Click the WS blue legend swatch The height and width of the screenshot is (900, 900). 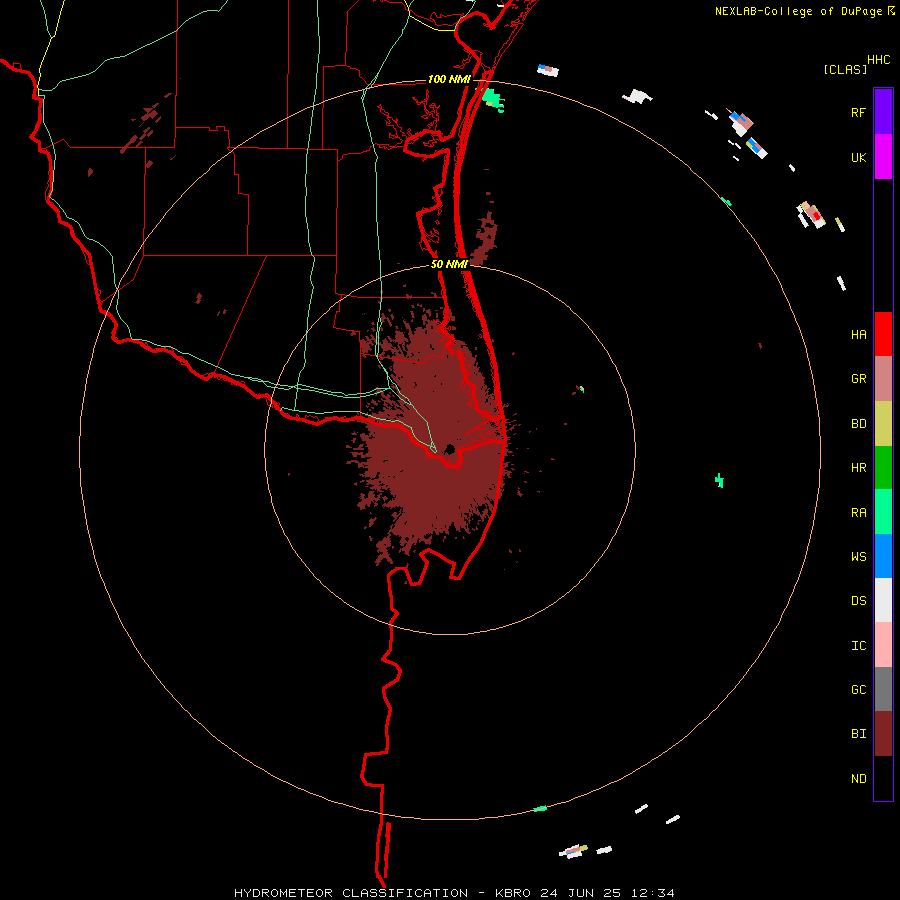pyautogui.click(x=883, y=556)
